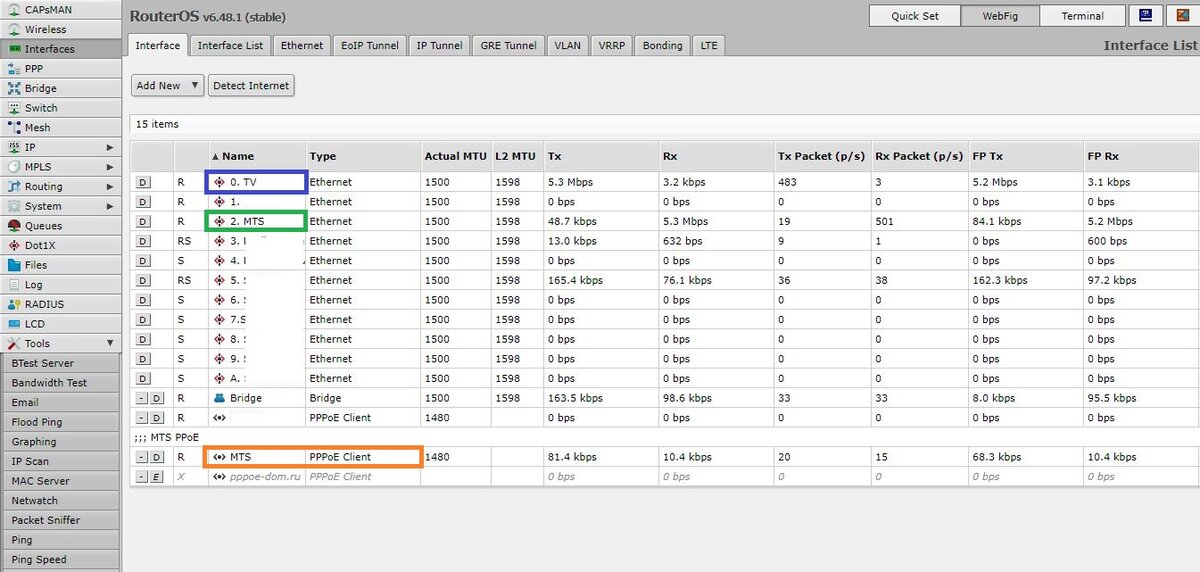Open the VLAN tab
Image resolution: width=1200 pixels, height=572 pixels.
pos(567,45)
